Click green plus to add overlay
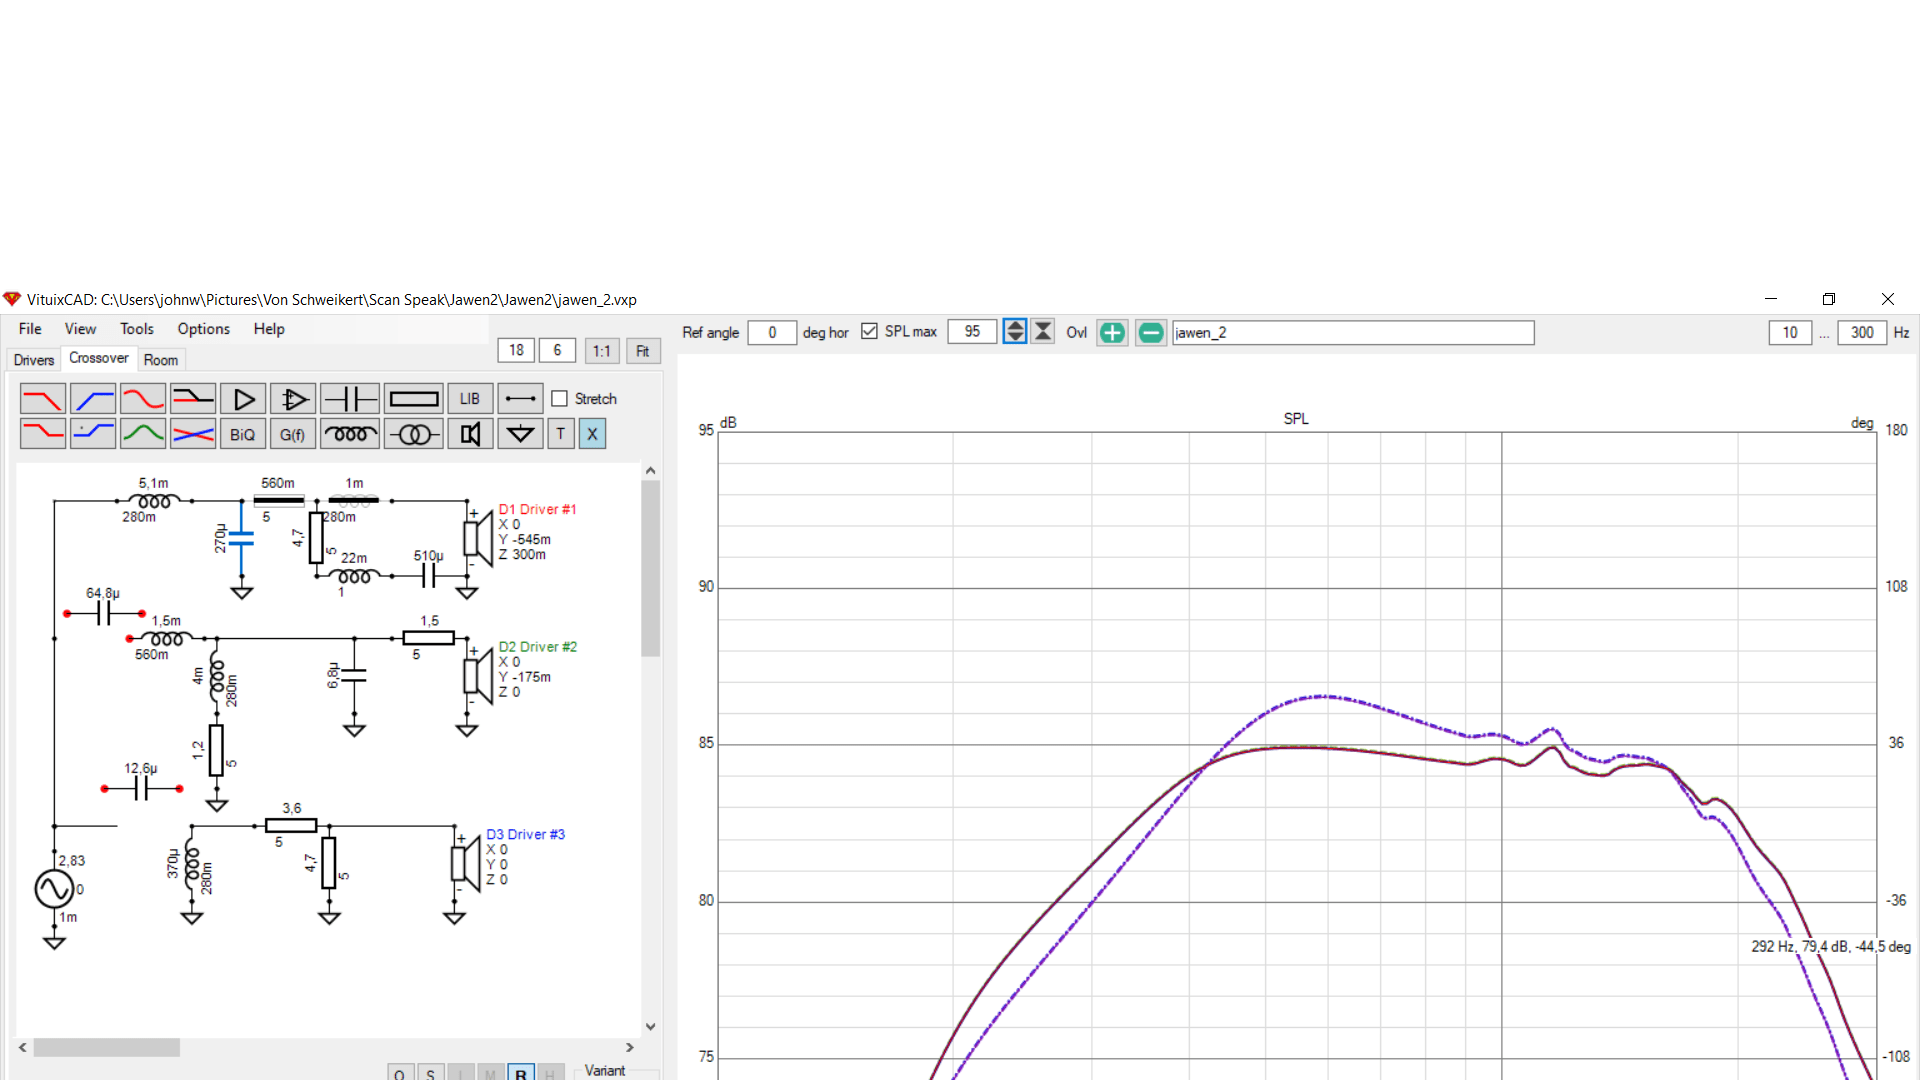The width and height of the screenshot is (1920, 1080). [1112, 333]
